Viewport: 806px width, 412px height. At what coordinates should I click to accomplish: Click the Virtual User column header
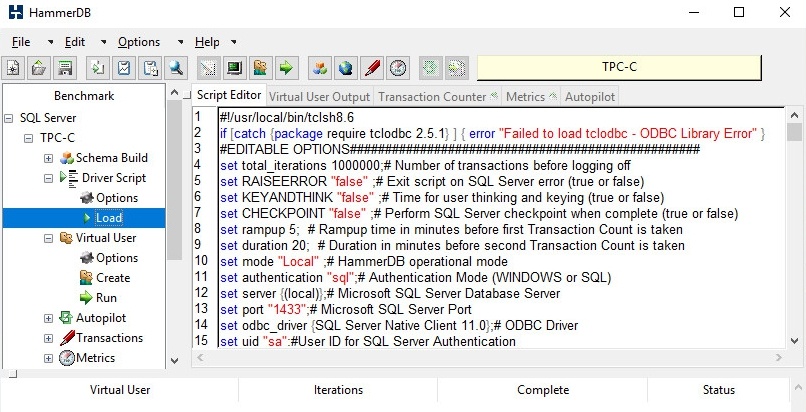120,390
